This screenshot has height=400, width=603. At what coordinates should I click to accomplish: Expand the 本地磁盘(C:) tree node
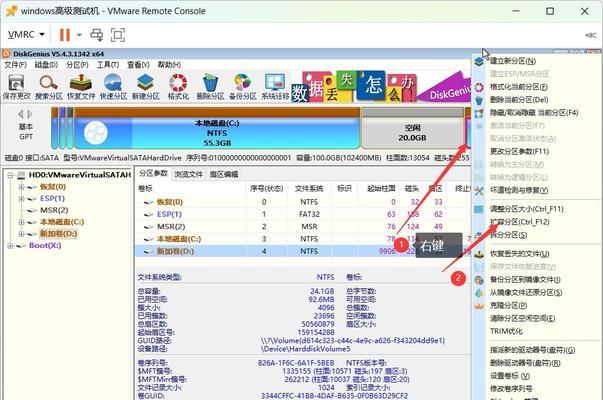pos(21,222)
